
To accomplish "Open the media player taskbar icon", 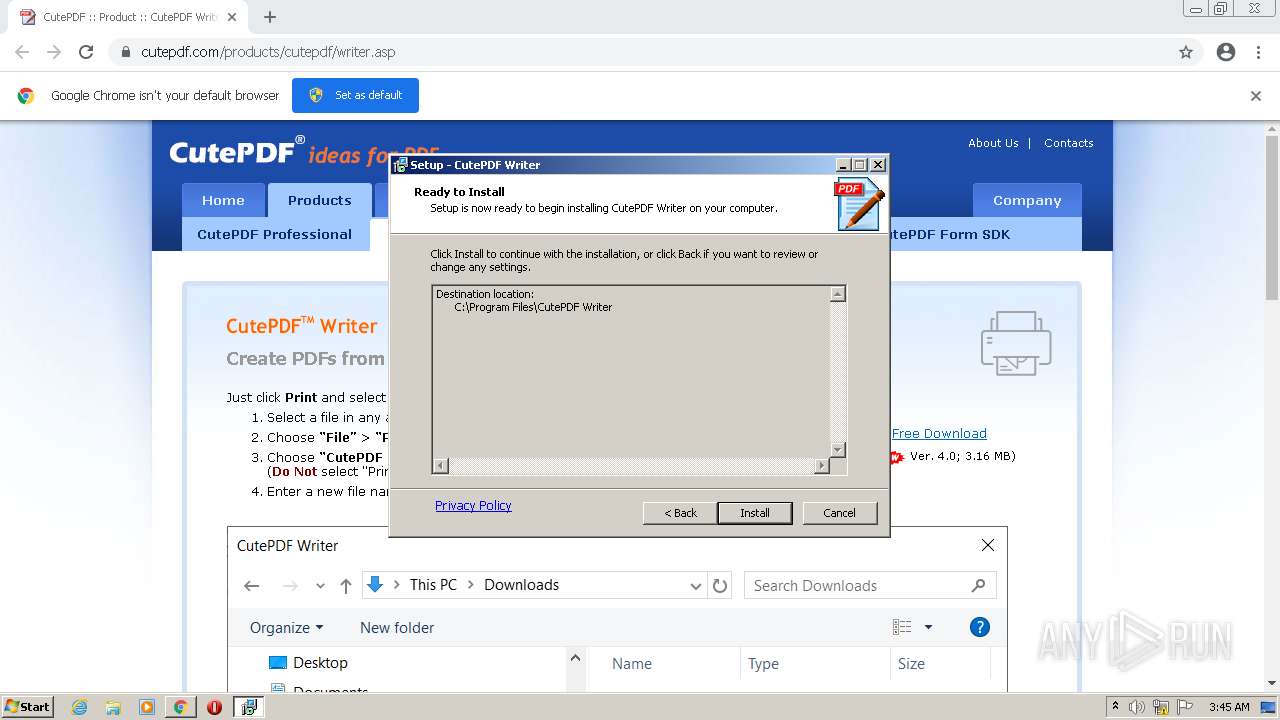I will [147, 707].
